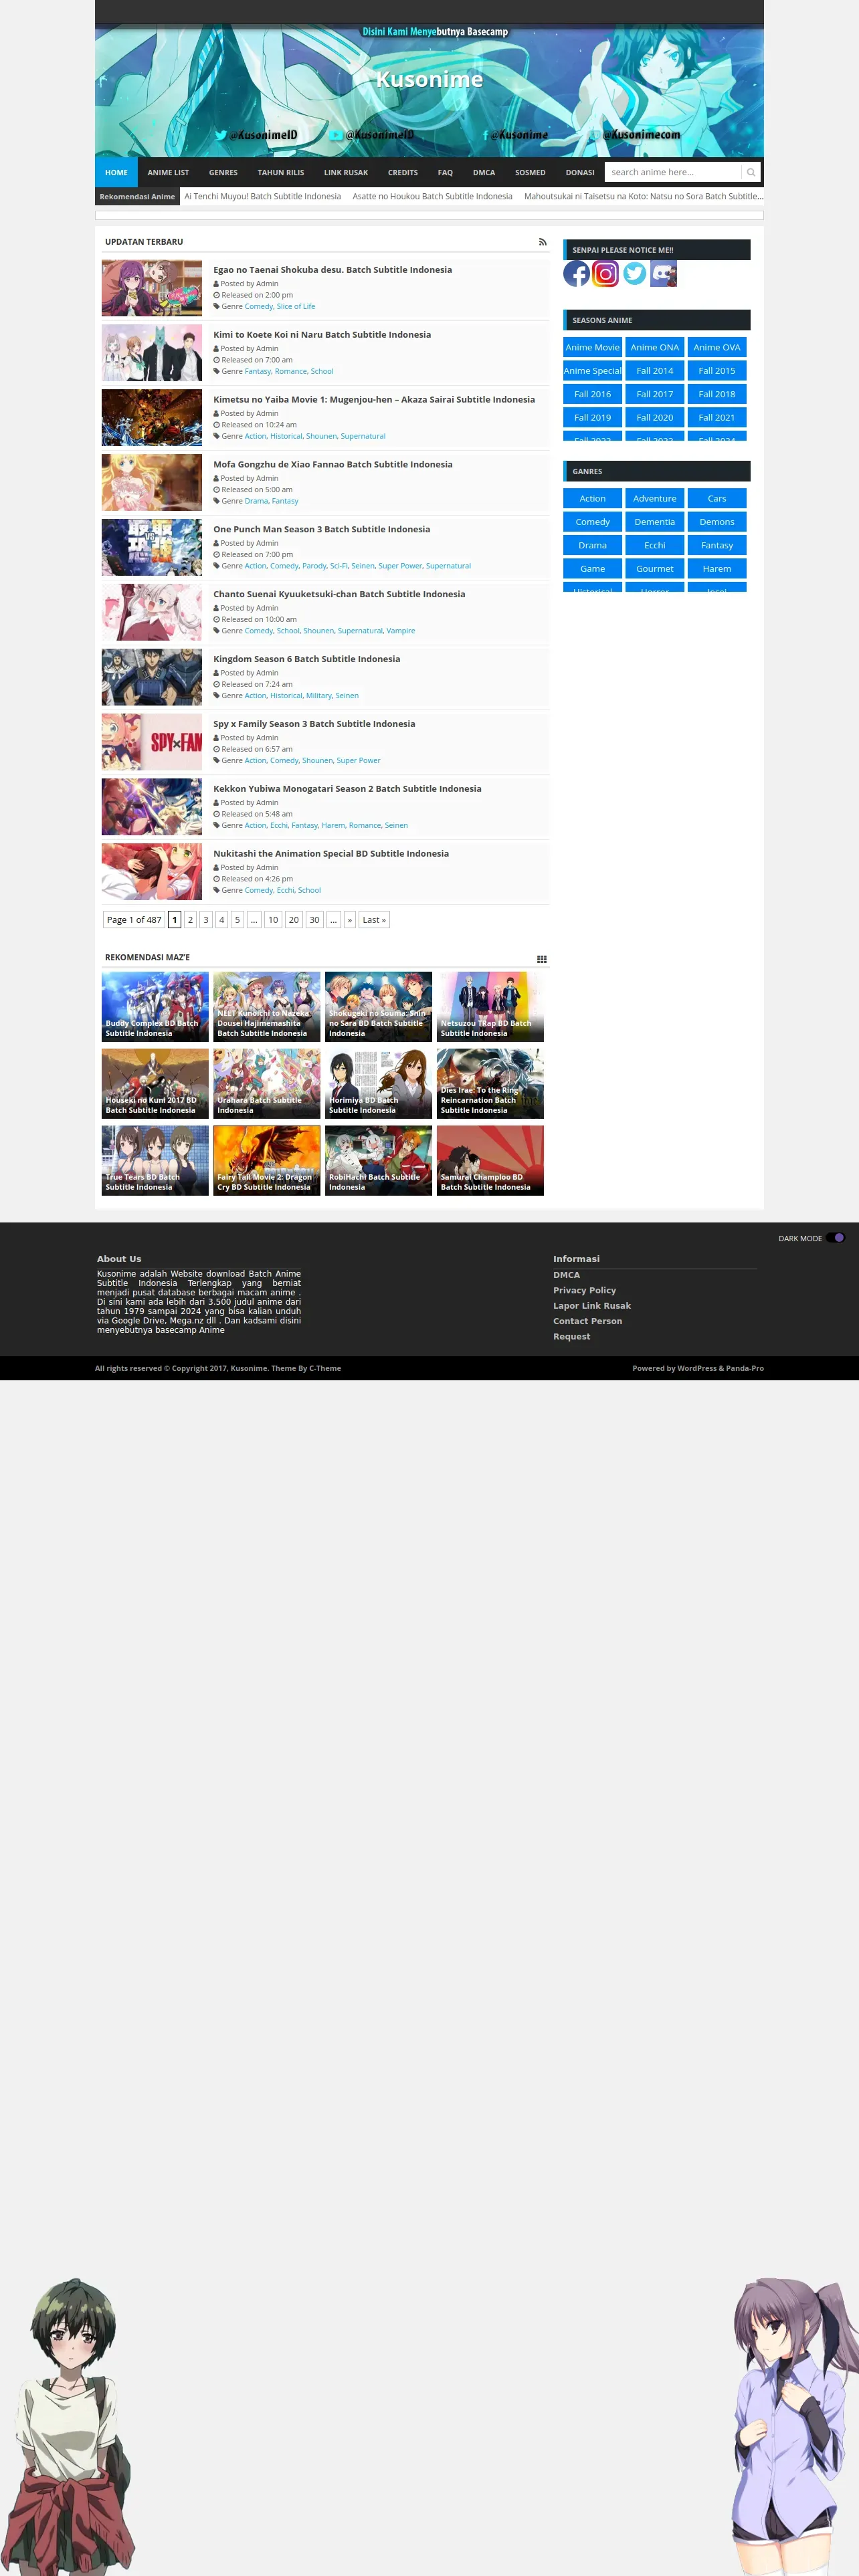Open the DMCA menu item in navbar
Viewport: 859px width, 2576px height.
[x=484, y=172]
